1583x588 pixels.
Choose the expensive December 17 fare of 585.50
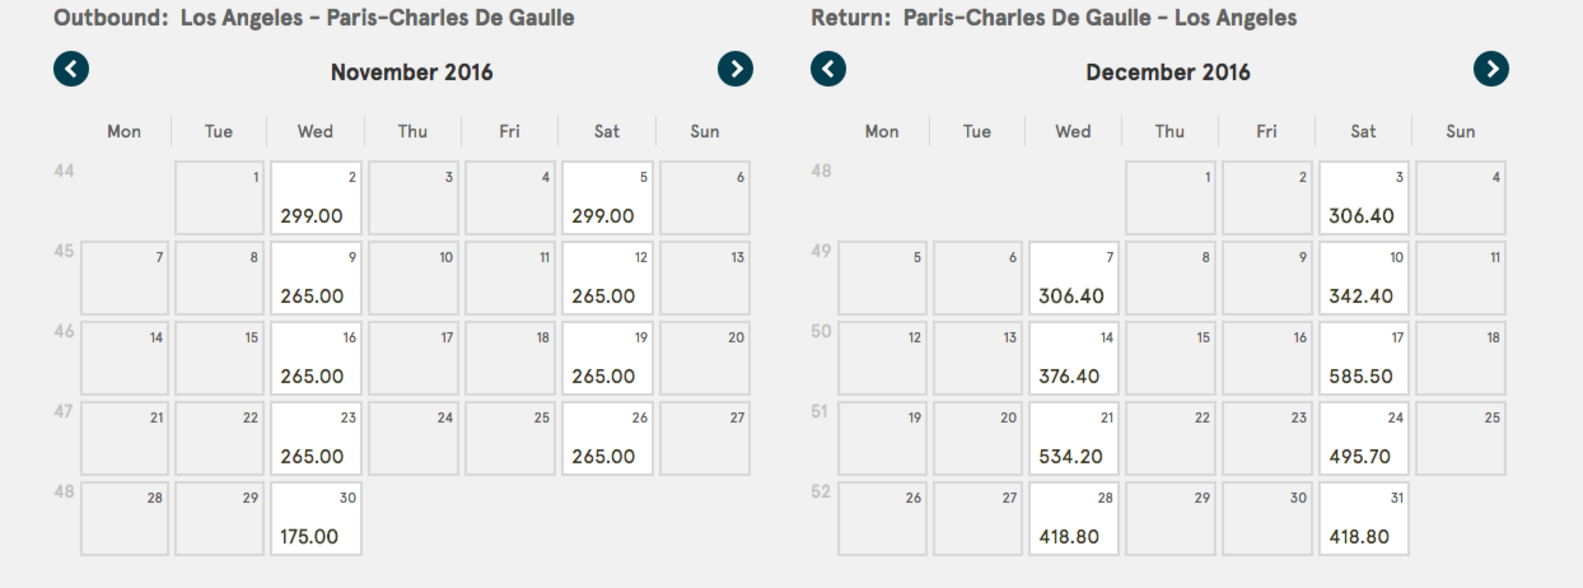coord(1362,357)
